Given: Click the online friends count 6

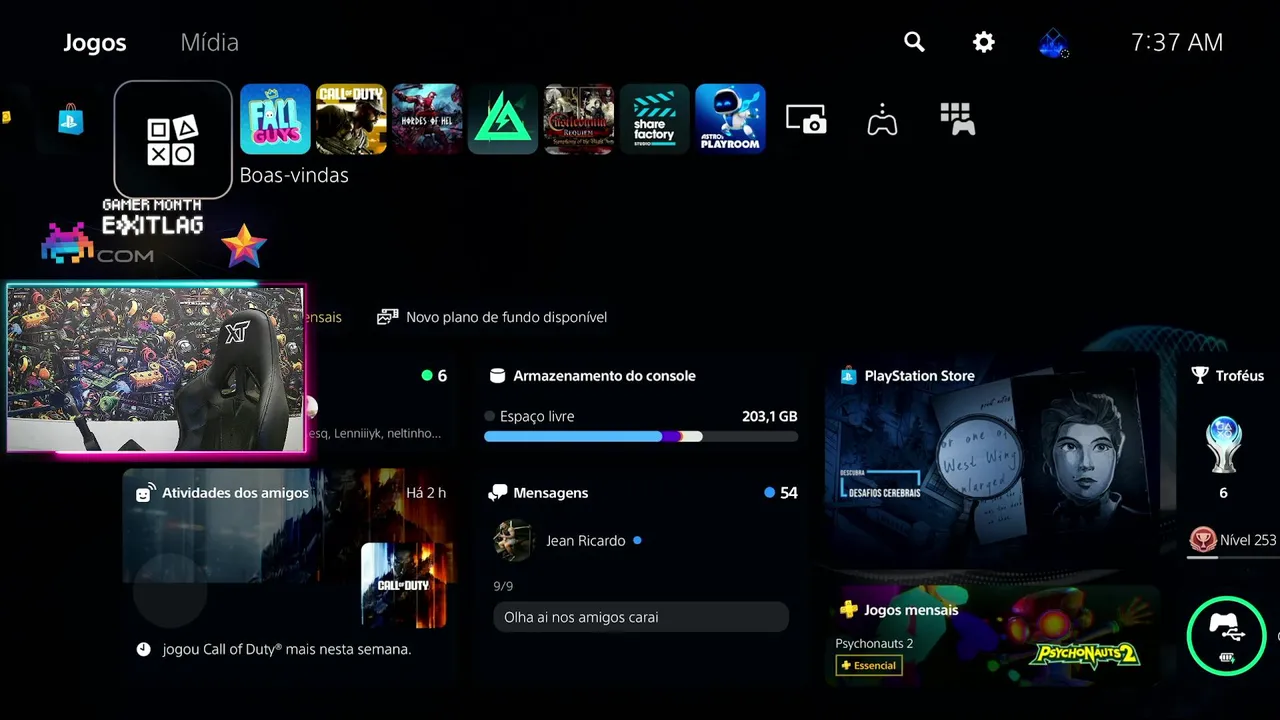Looking at the screenshot, I should tap(435, 376).
